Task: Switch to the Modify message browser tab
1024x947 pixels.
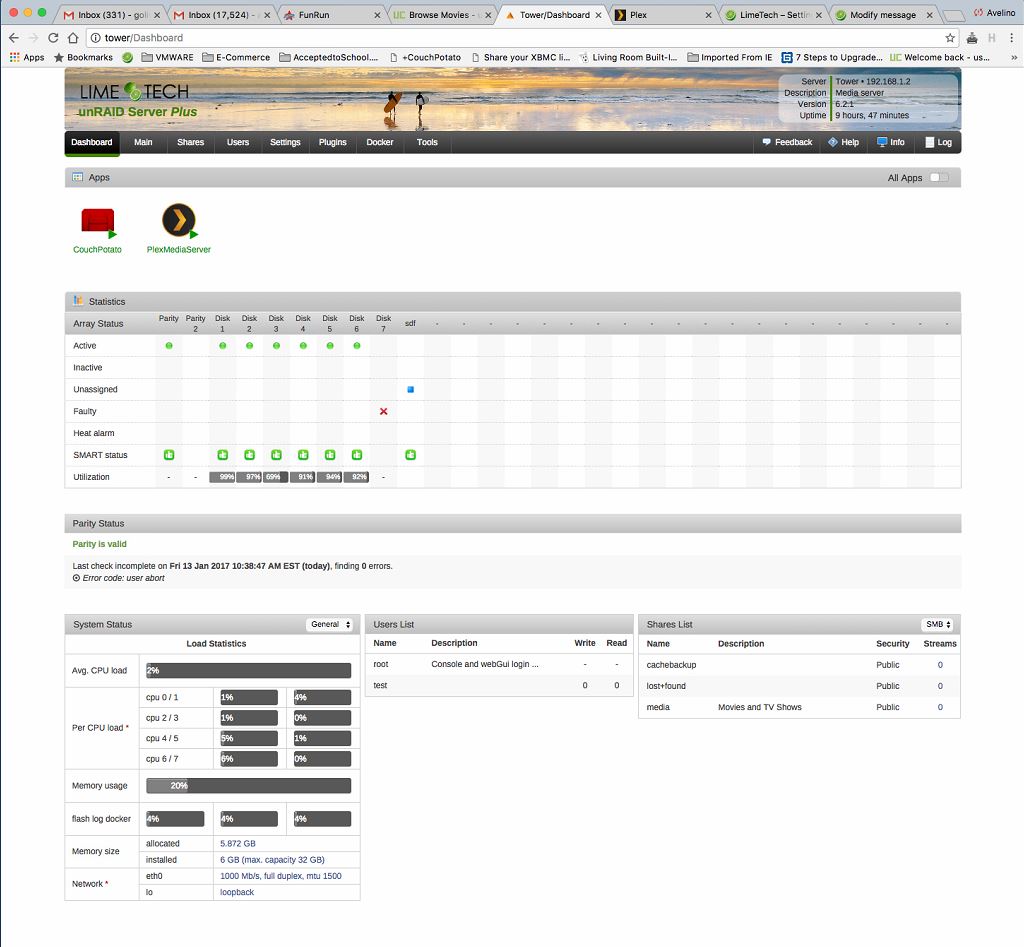Action: (x=884, y=15)
